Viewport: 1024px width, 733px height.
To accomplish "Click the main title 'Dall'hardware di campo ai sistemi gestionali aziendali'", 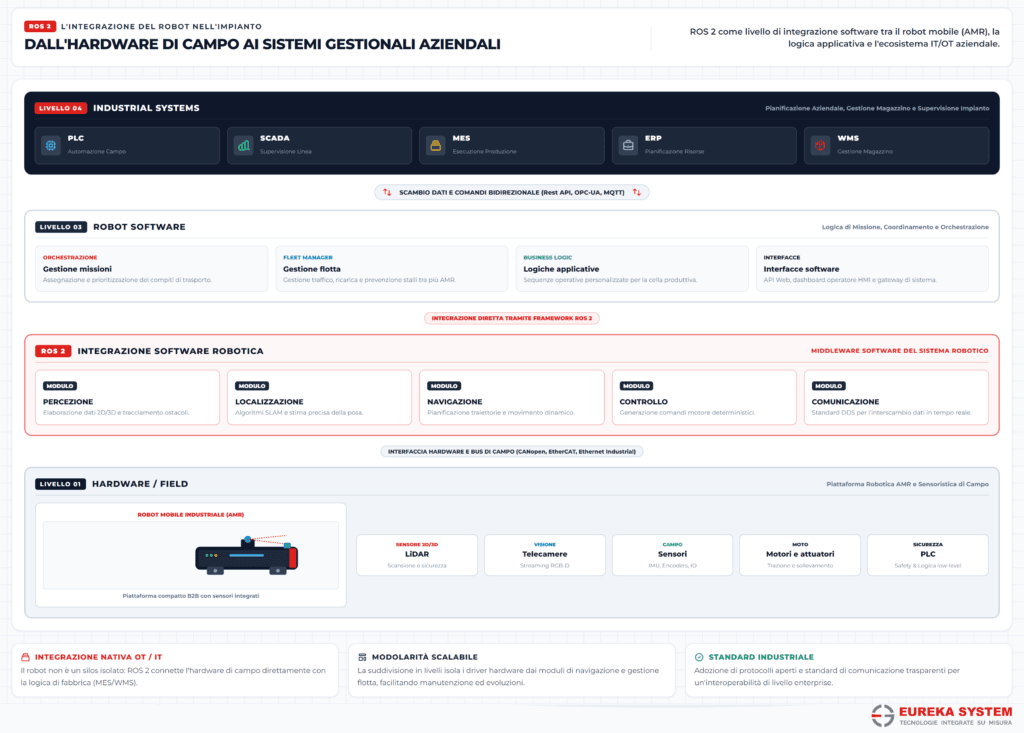I will coord(263,44).
